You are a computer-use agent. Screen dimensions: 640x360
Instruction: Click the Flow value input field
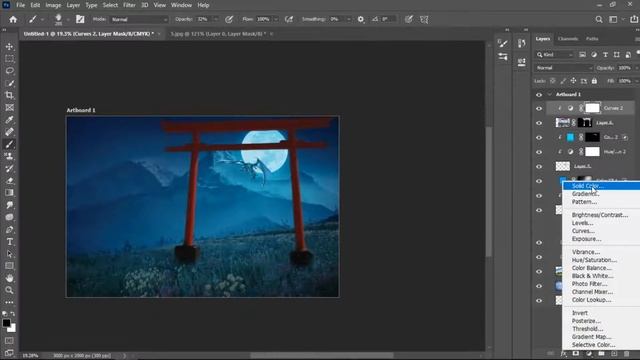263,19
